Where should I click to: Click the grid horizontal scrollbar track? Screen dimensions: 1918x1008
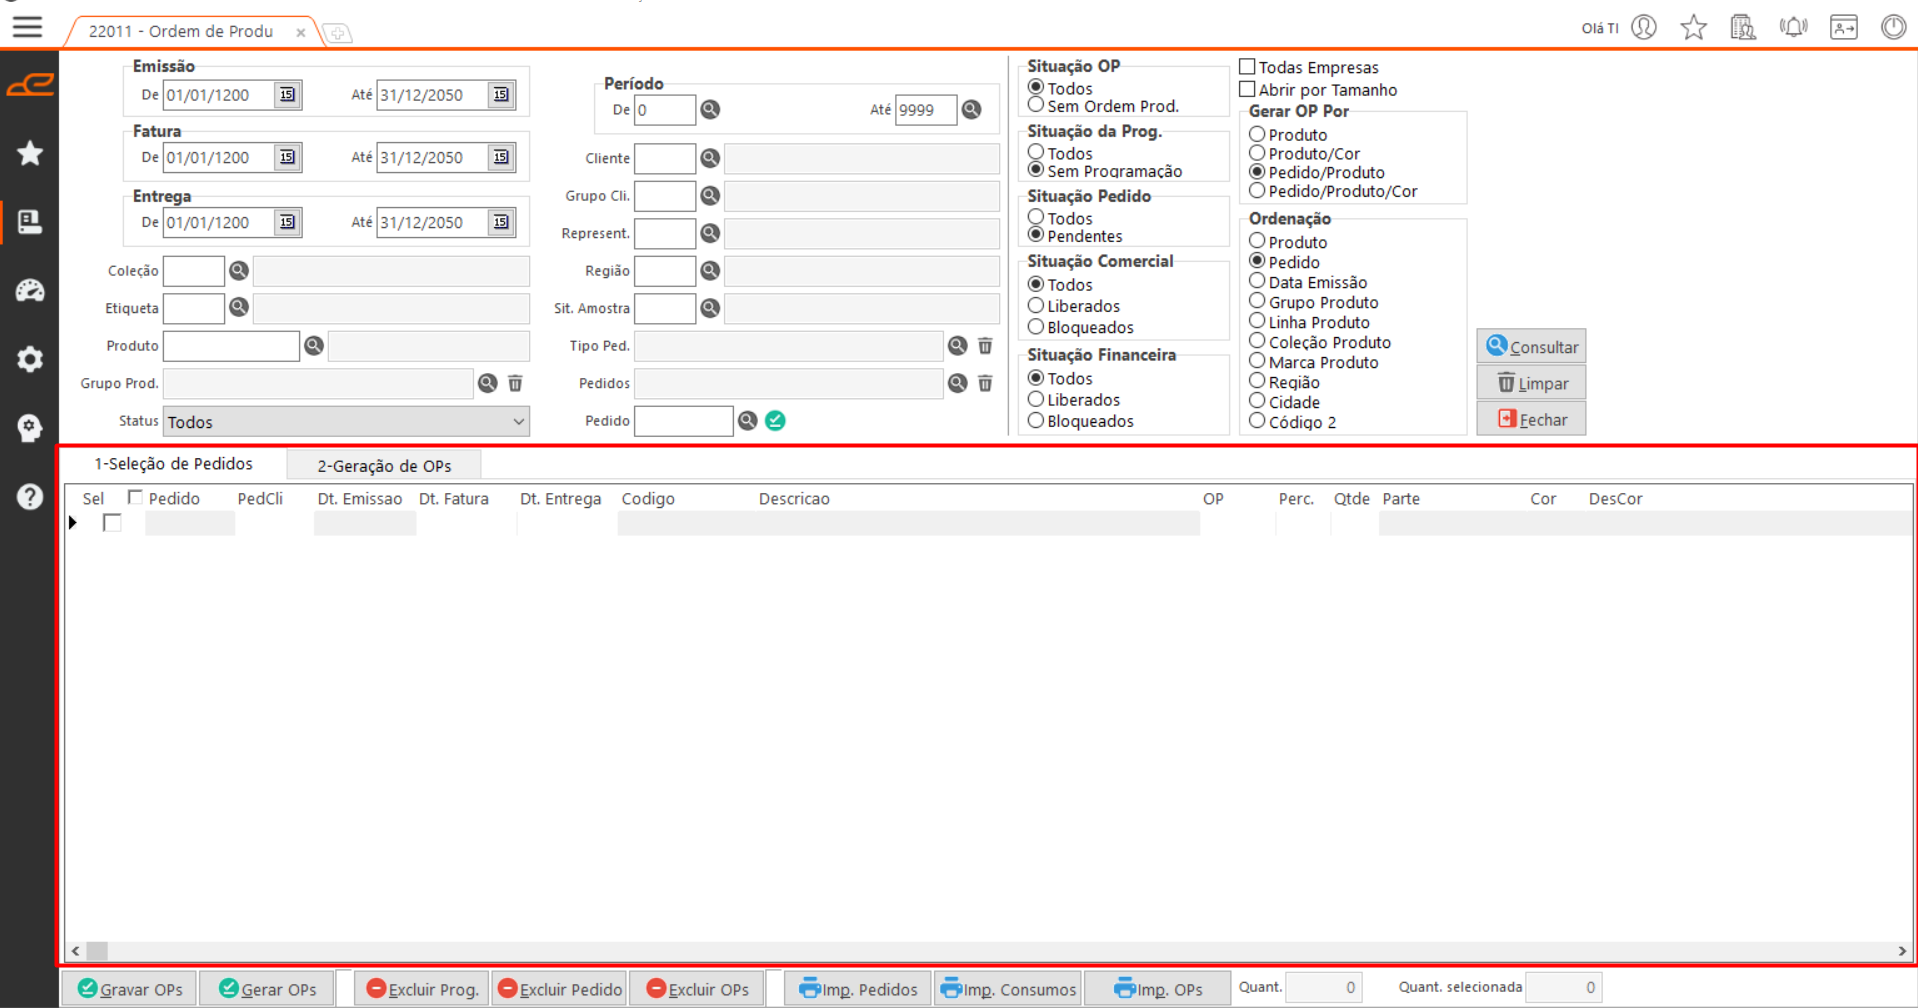[1000, 950]
